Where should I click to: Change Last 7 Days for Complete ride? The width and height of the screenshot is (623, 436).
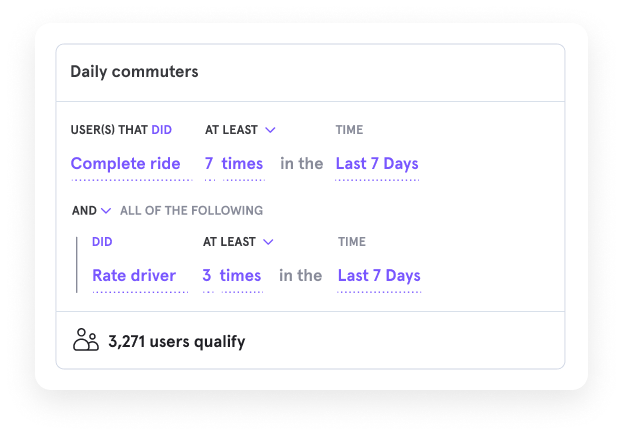coord(377,163)
